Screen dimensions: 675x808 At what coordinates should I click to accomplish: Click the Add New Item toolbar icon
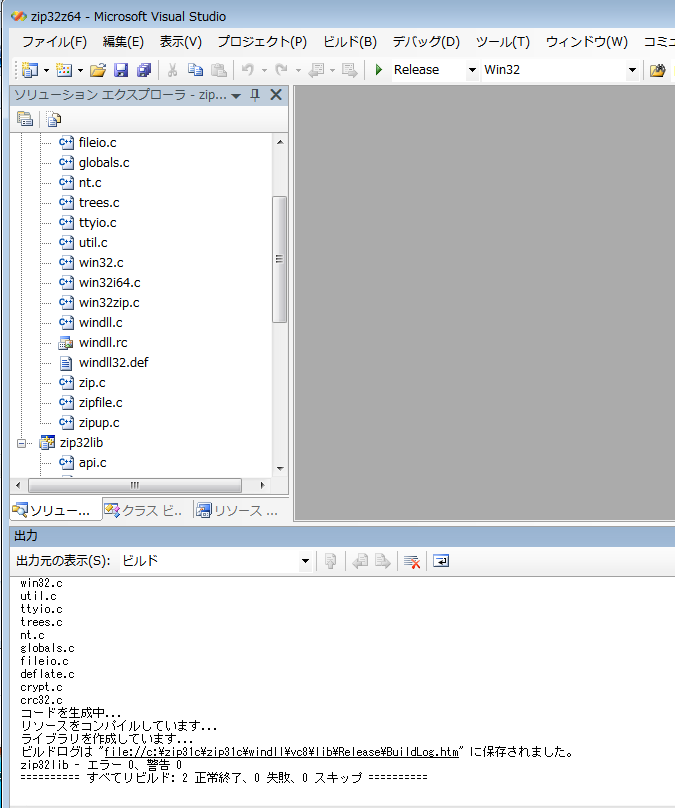click(x=64, y=70)
